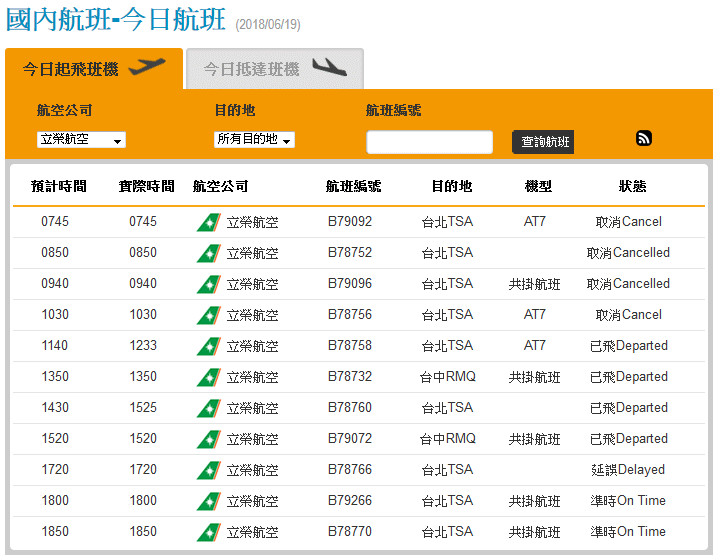Click actual time 1525 cell
The height and width of the screenshot is (560, 713).
(143, 407)
